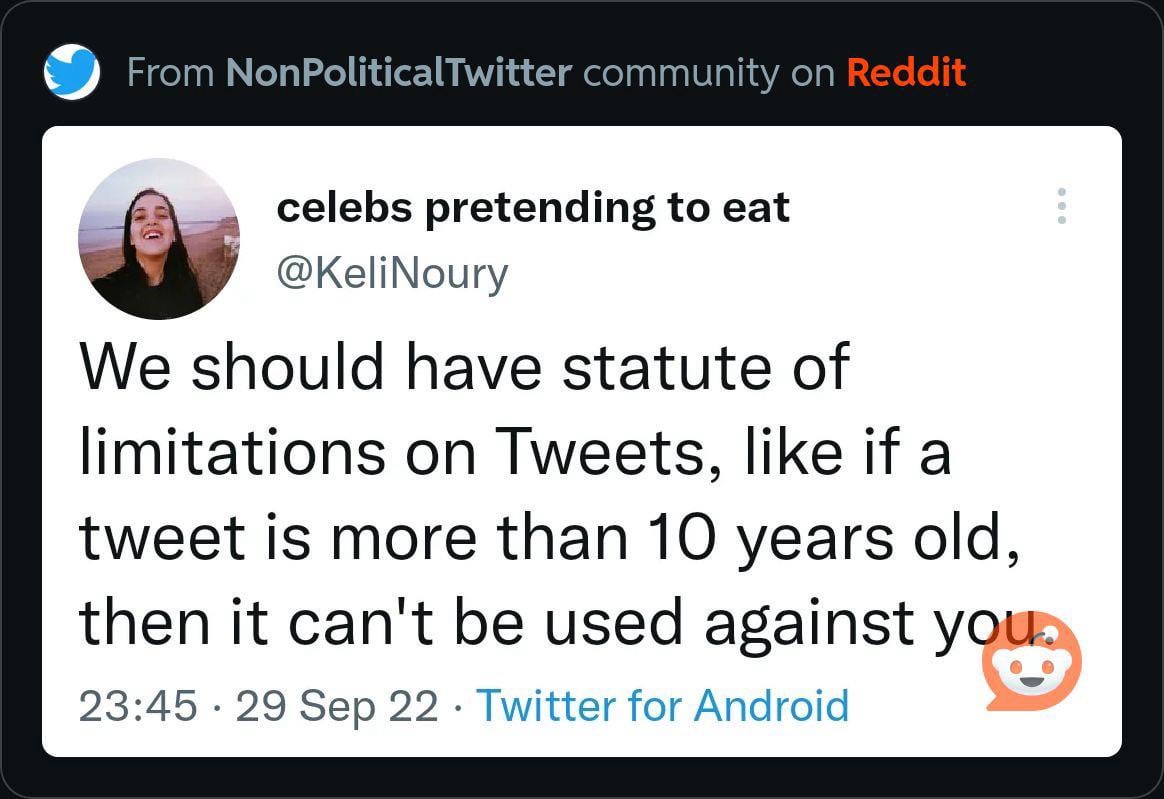Click the word From in the header

coord(170,72)
